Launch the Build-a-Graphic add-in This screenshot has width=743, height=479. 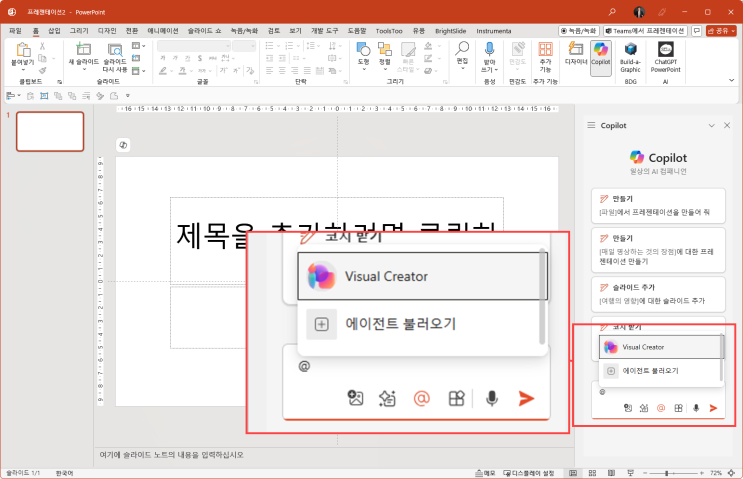tap(630, 58)
